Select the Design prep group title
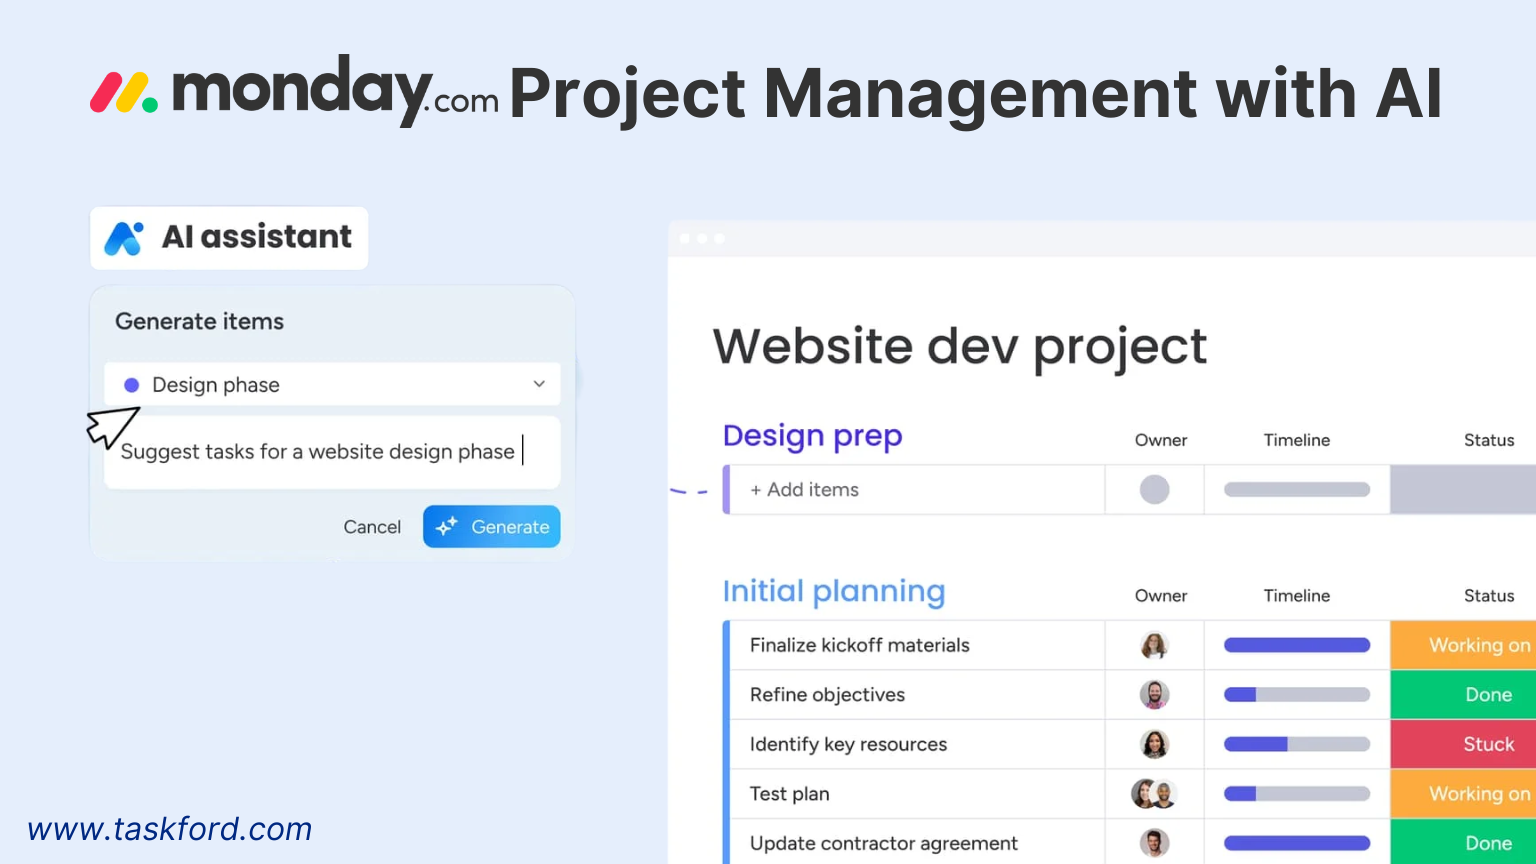 tap(812, 435)
